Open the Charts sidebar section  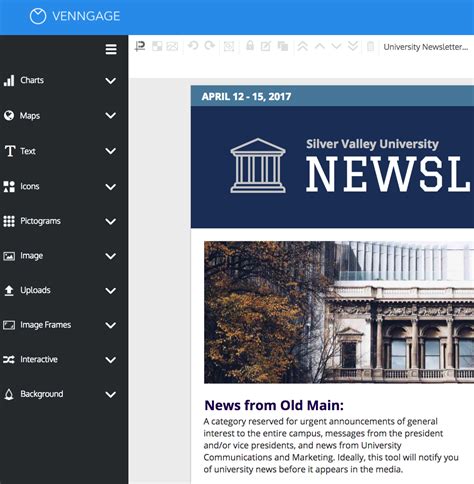pos(32,80)
